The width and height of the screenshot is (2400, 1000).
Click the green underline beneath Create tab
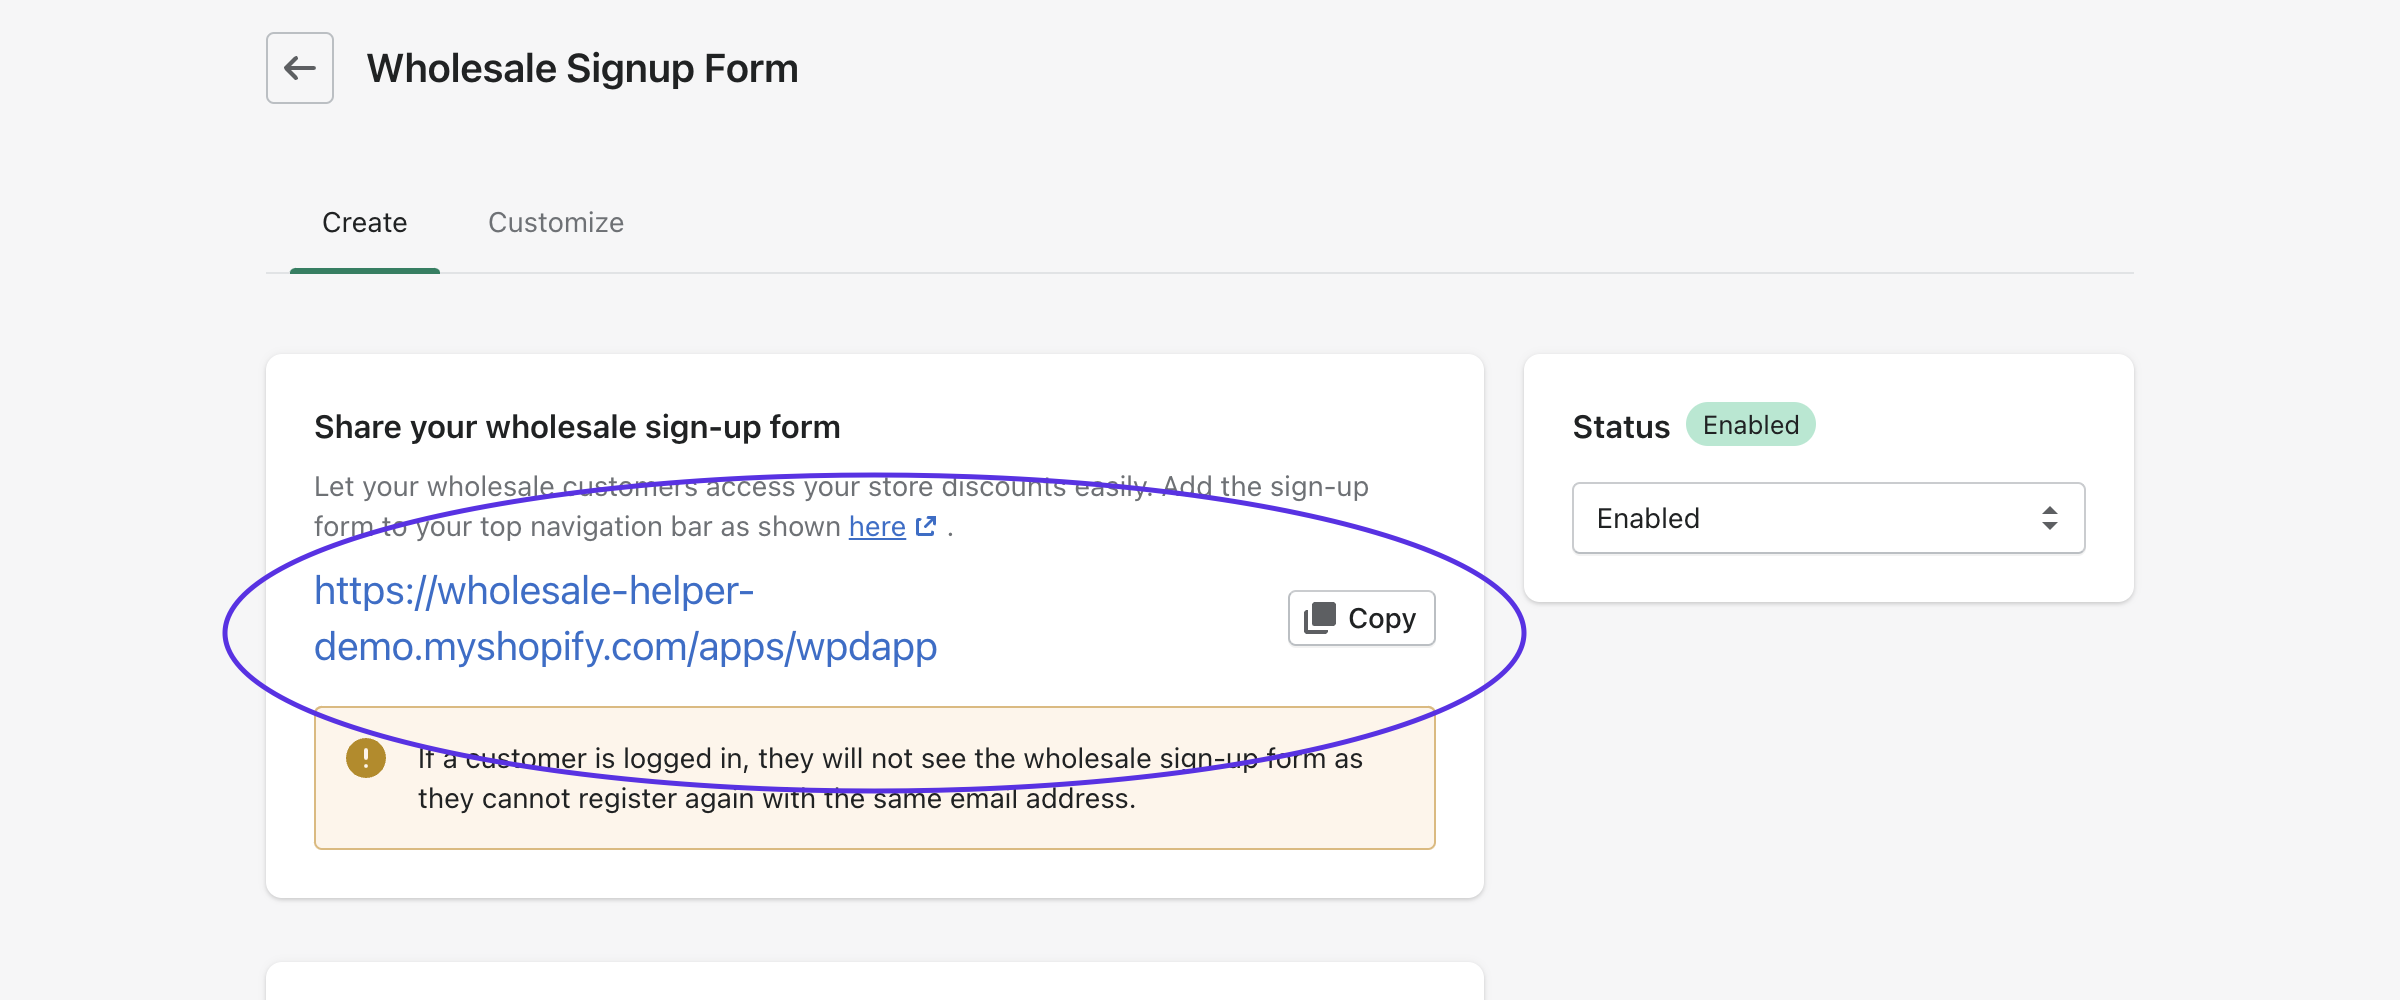coord(364,270)
